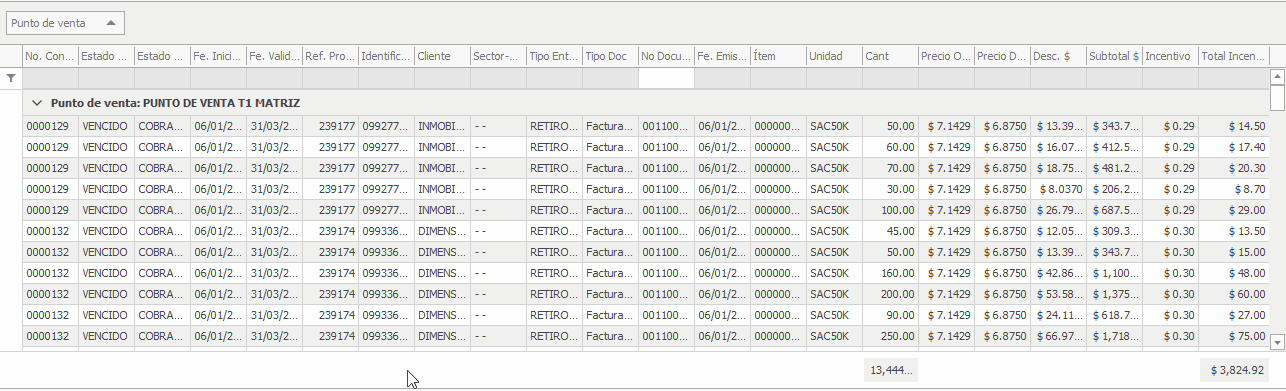Click the Subtotal cell showing $ 1,100...
Viewport: 1286px width, 391px height.
click(x=1114, y=273)
